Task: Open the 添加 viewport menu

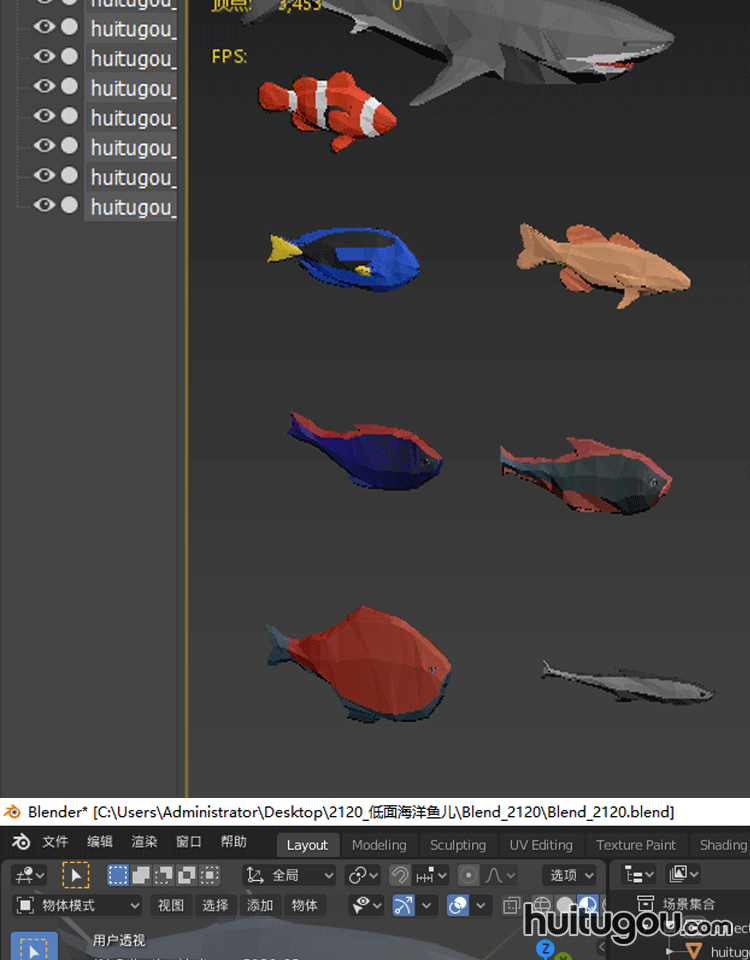Action: pos(260,906)
